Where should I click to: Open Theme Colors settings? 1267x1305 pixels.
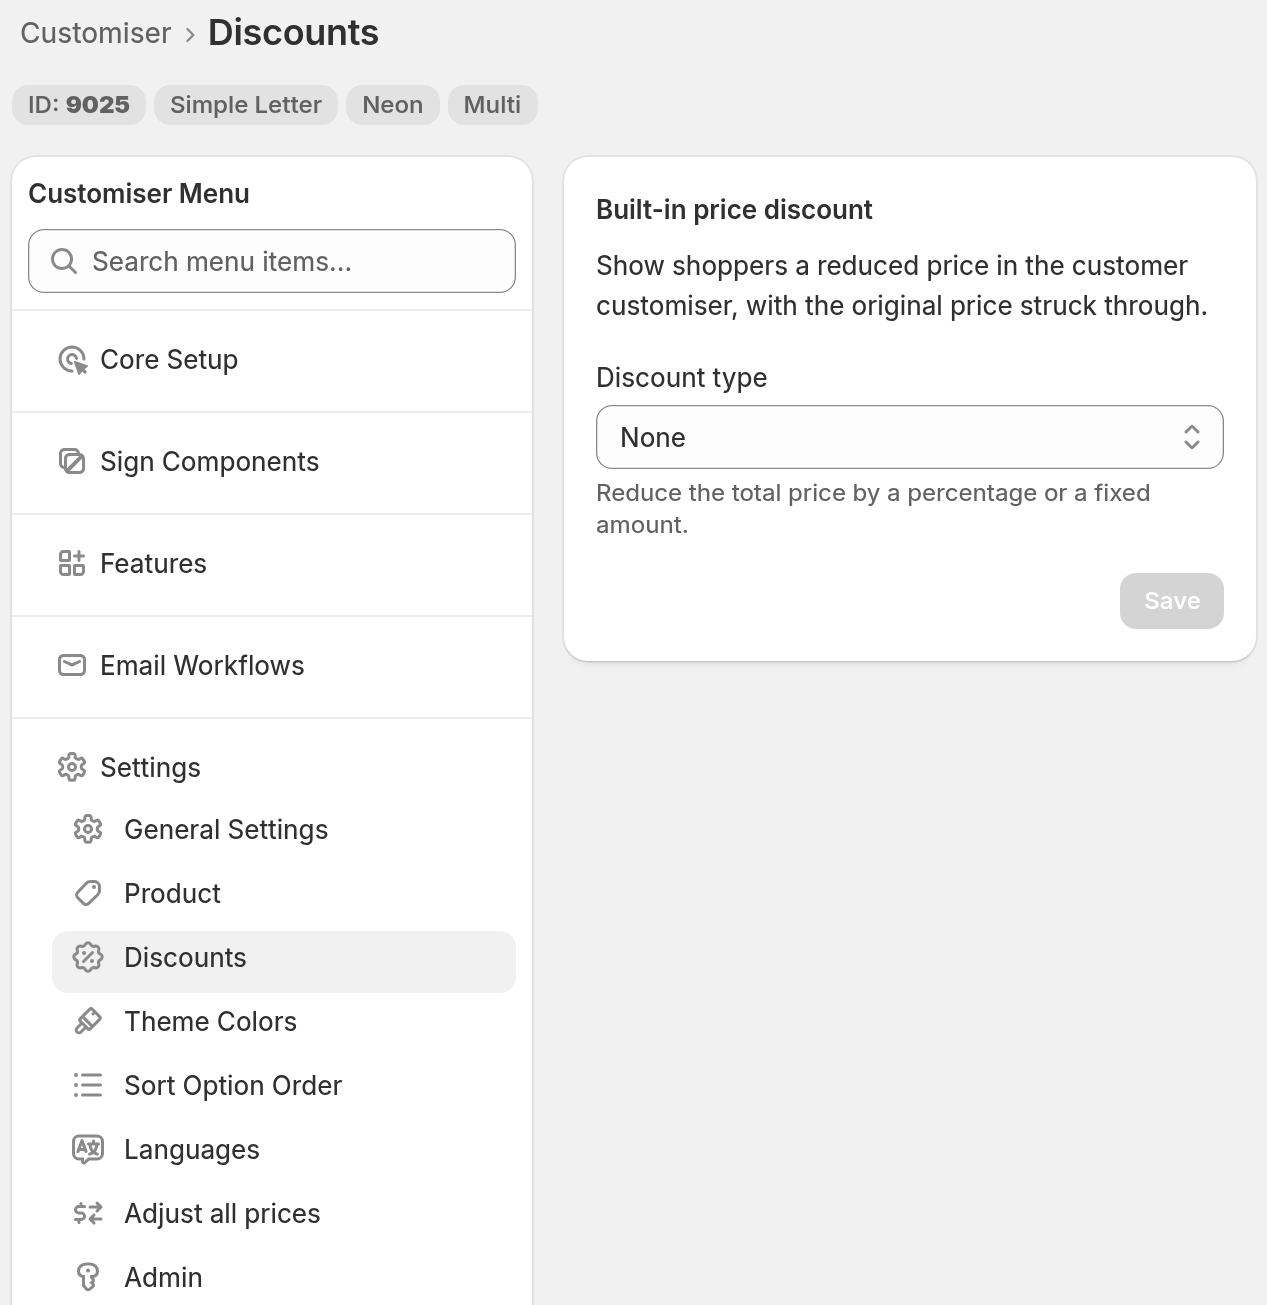284,1021
